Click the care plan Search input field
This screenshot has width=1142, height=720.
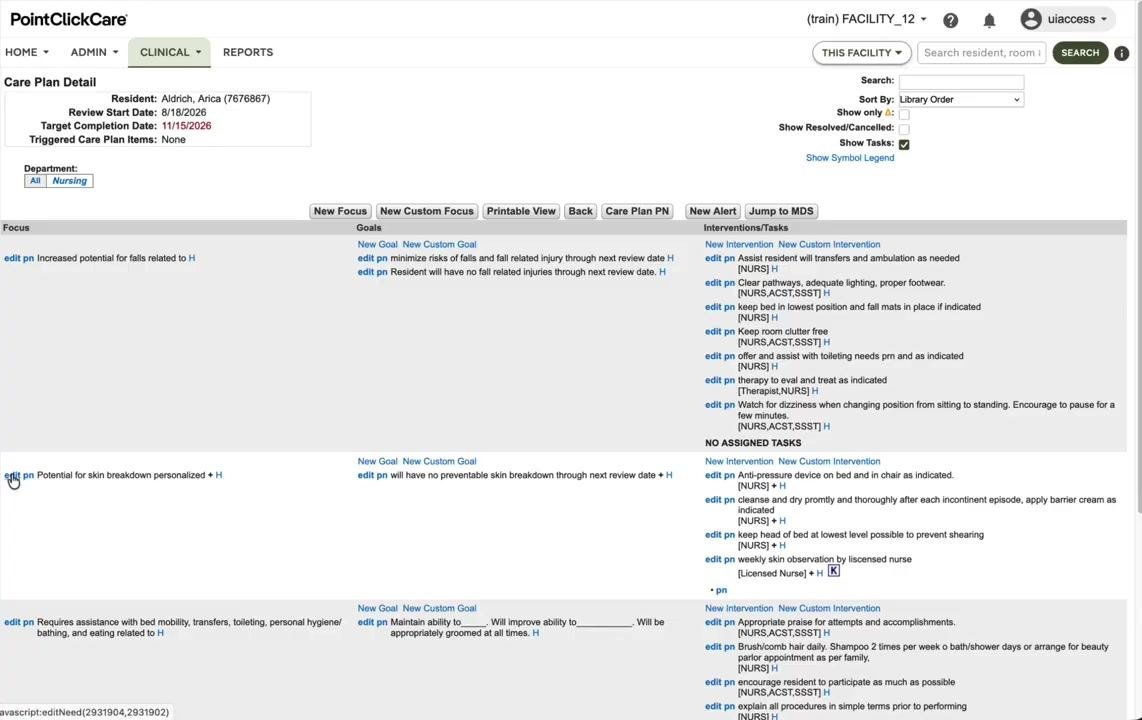[961, 82]
